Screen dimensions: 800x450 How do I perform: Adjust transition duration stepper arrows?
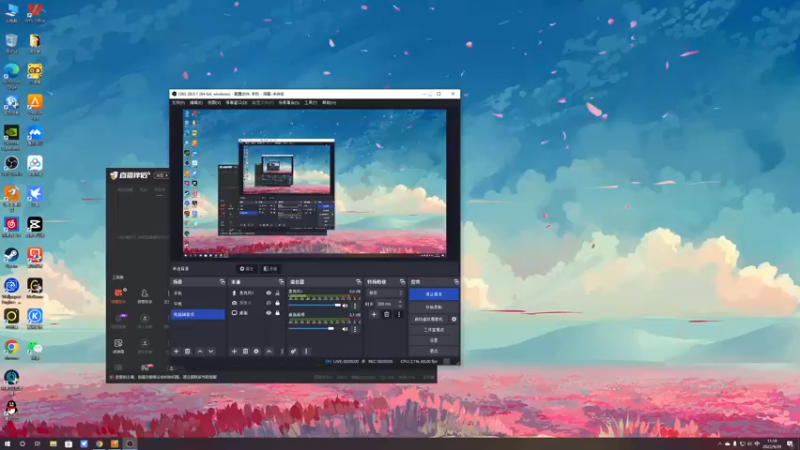[x=400, y=304]
